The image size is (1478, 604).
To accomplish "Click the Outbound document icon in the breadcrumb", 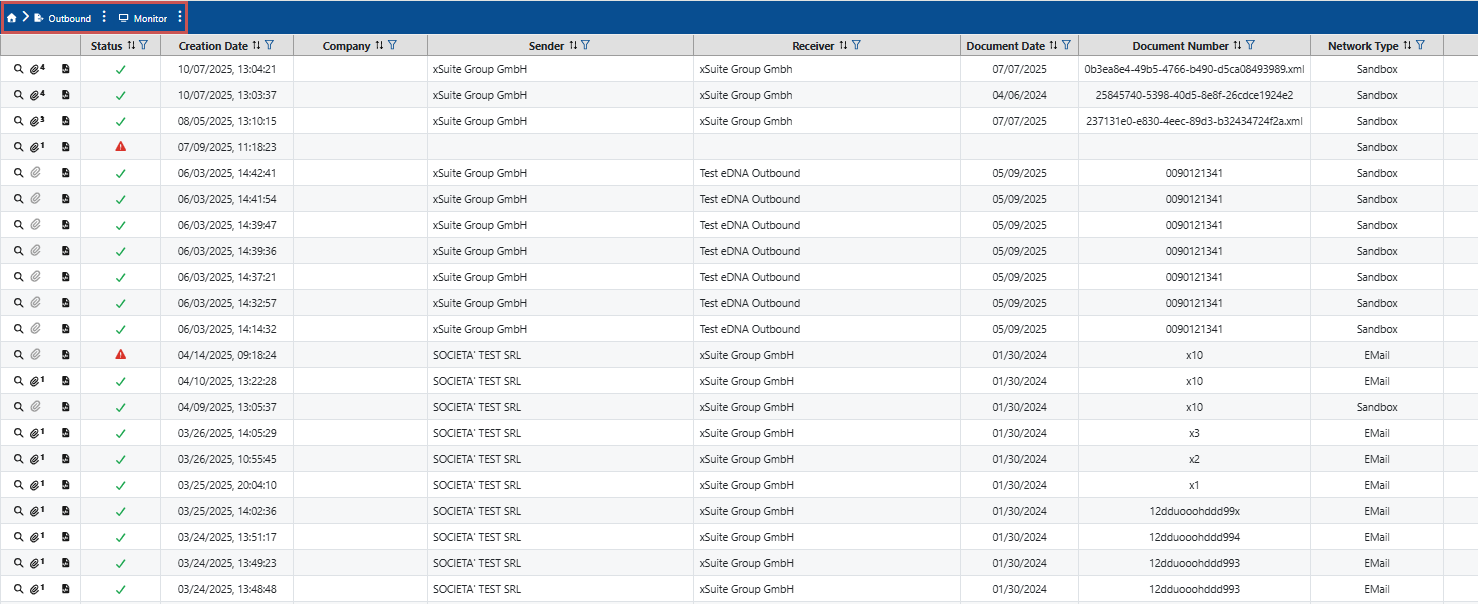I will [39, 18].
